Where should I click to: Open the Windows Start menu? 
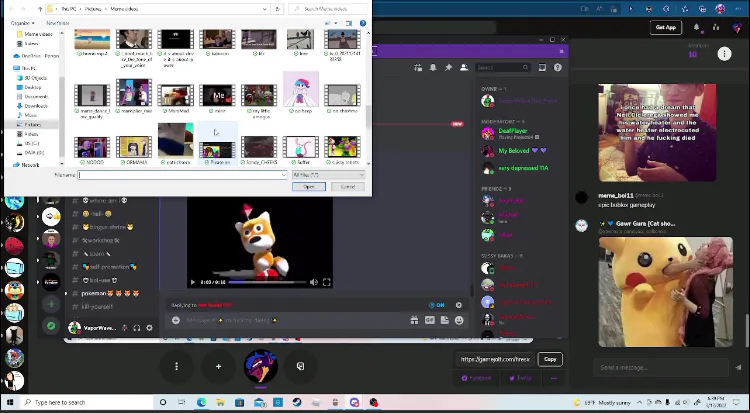point(10,402)
